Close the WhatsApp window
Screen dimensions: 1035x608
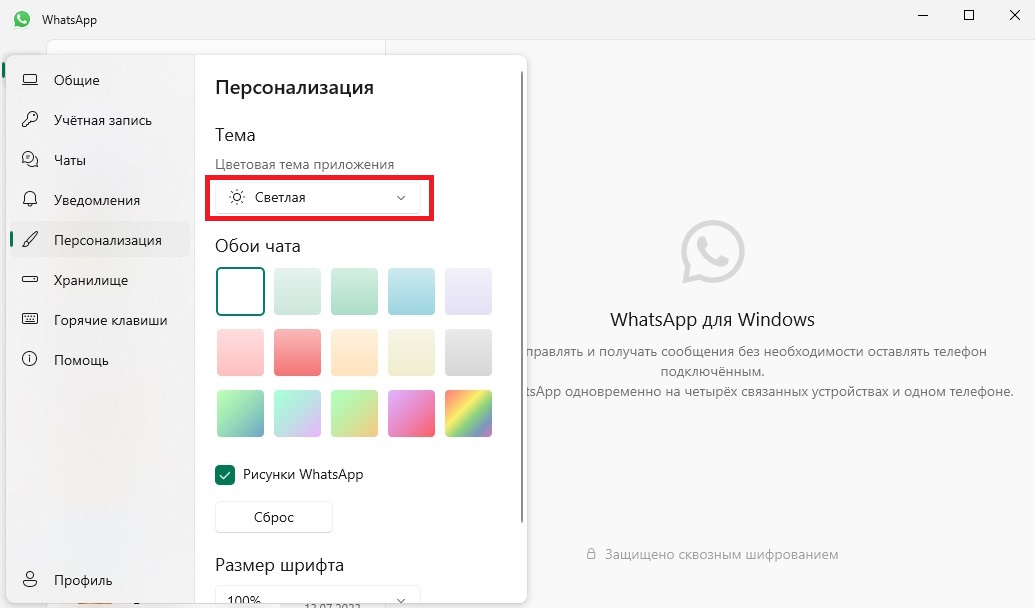point(1015,15)
